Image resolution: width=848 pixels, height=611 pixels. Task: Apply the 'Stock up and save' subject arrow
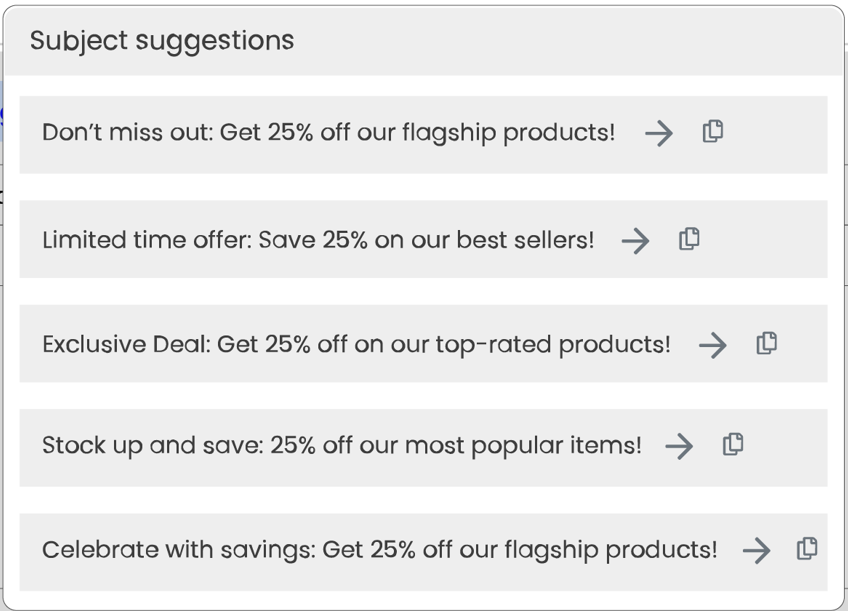(x=679, y=446)
